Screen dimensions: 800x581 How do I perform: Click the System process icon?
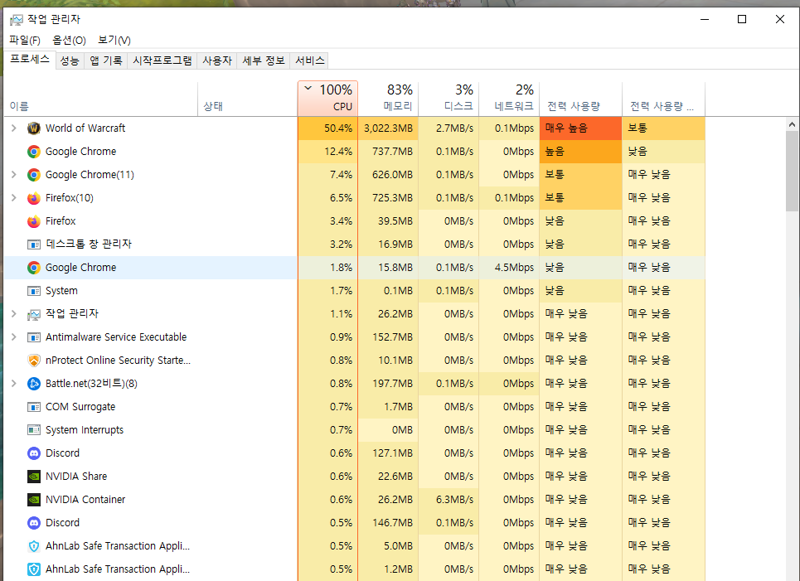tap(34, 291)
